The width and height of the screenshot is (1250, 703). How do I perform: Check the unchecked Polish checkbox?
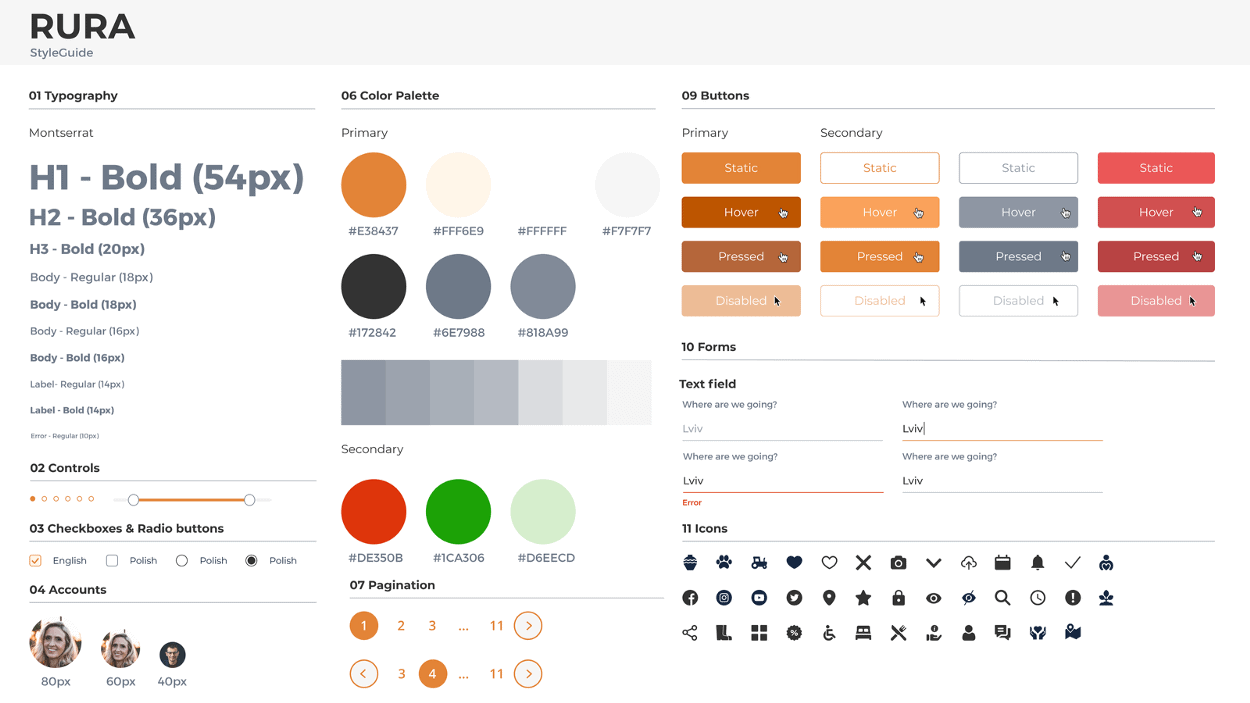(x=112, y=561)
